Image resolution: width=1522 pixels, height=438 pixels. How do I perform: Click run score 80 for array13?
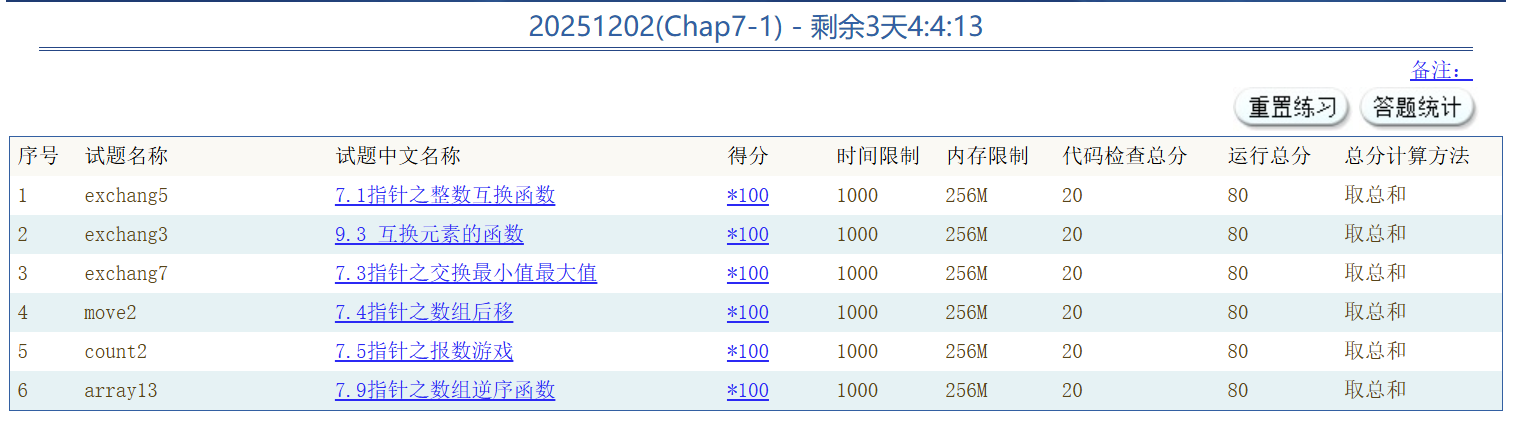pos(1238,390)
